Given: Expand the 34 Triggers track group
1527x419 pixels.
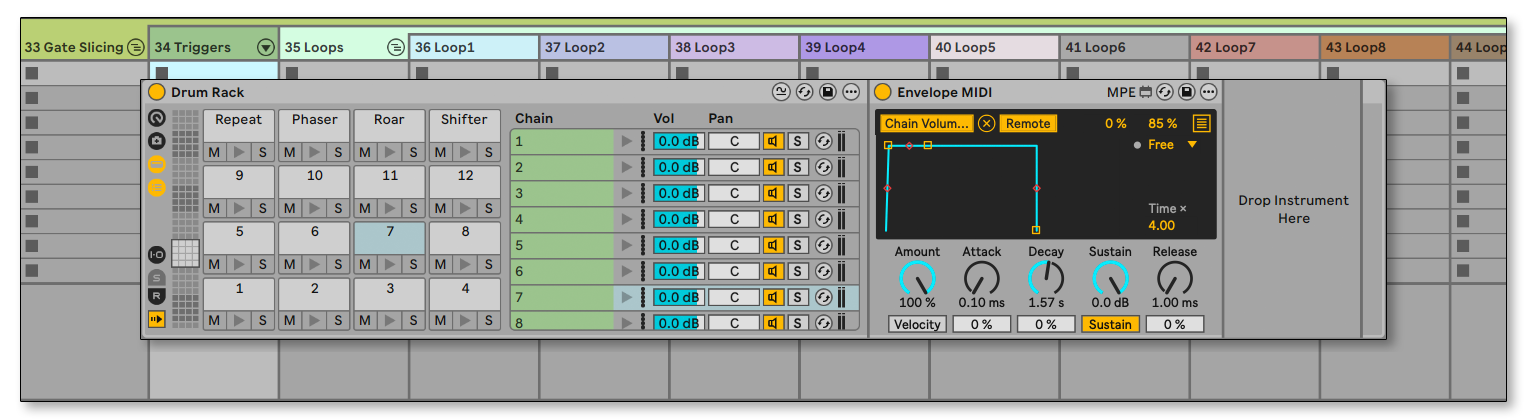Looking at the screenshot, I should tap(265, 47).
